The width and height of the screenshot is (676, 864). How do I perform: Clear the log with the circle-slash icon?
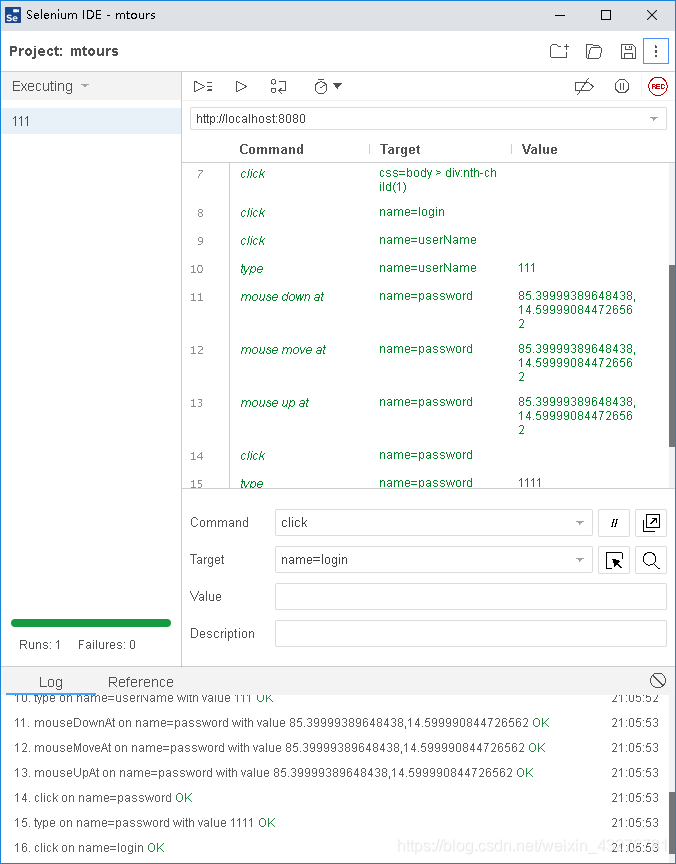coord(657,681)
